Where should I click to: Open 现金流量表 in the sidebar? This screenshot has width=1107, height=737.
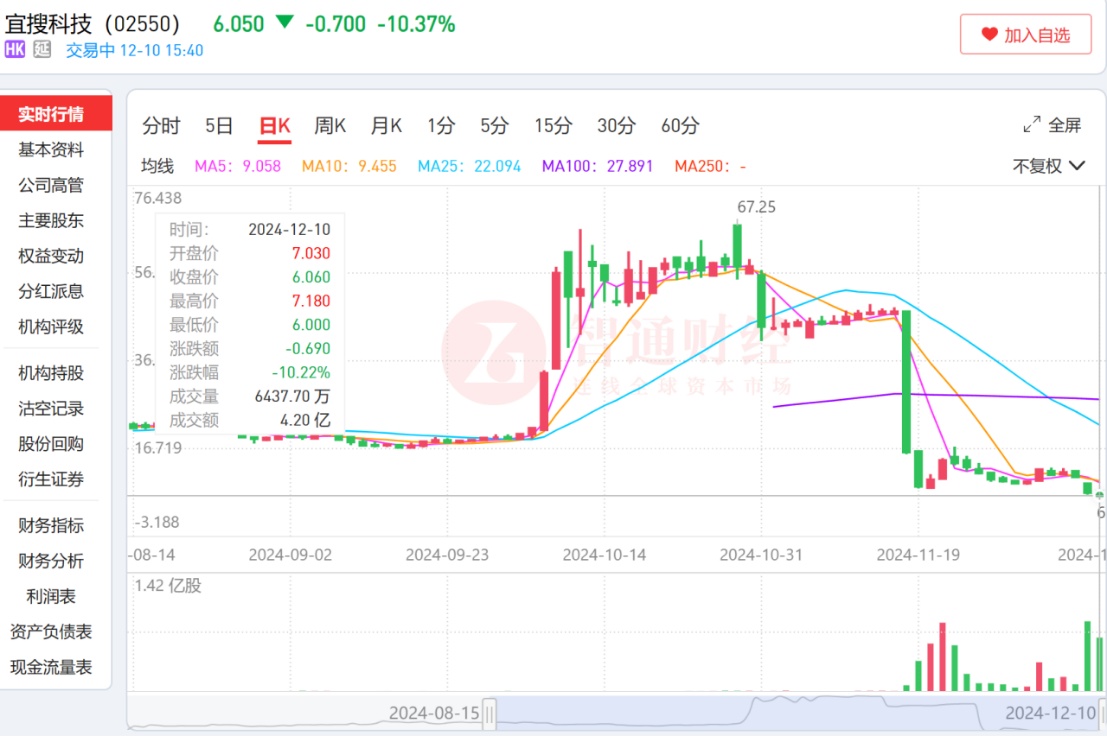(51, 666)
